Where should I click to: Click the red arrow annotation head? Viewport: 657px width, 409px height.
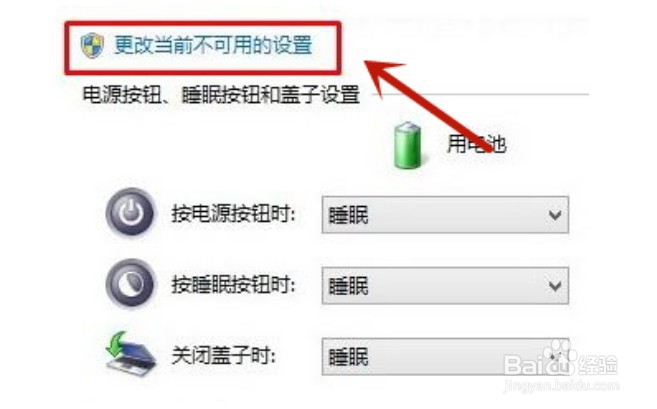click(x=380, y=75)
